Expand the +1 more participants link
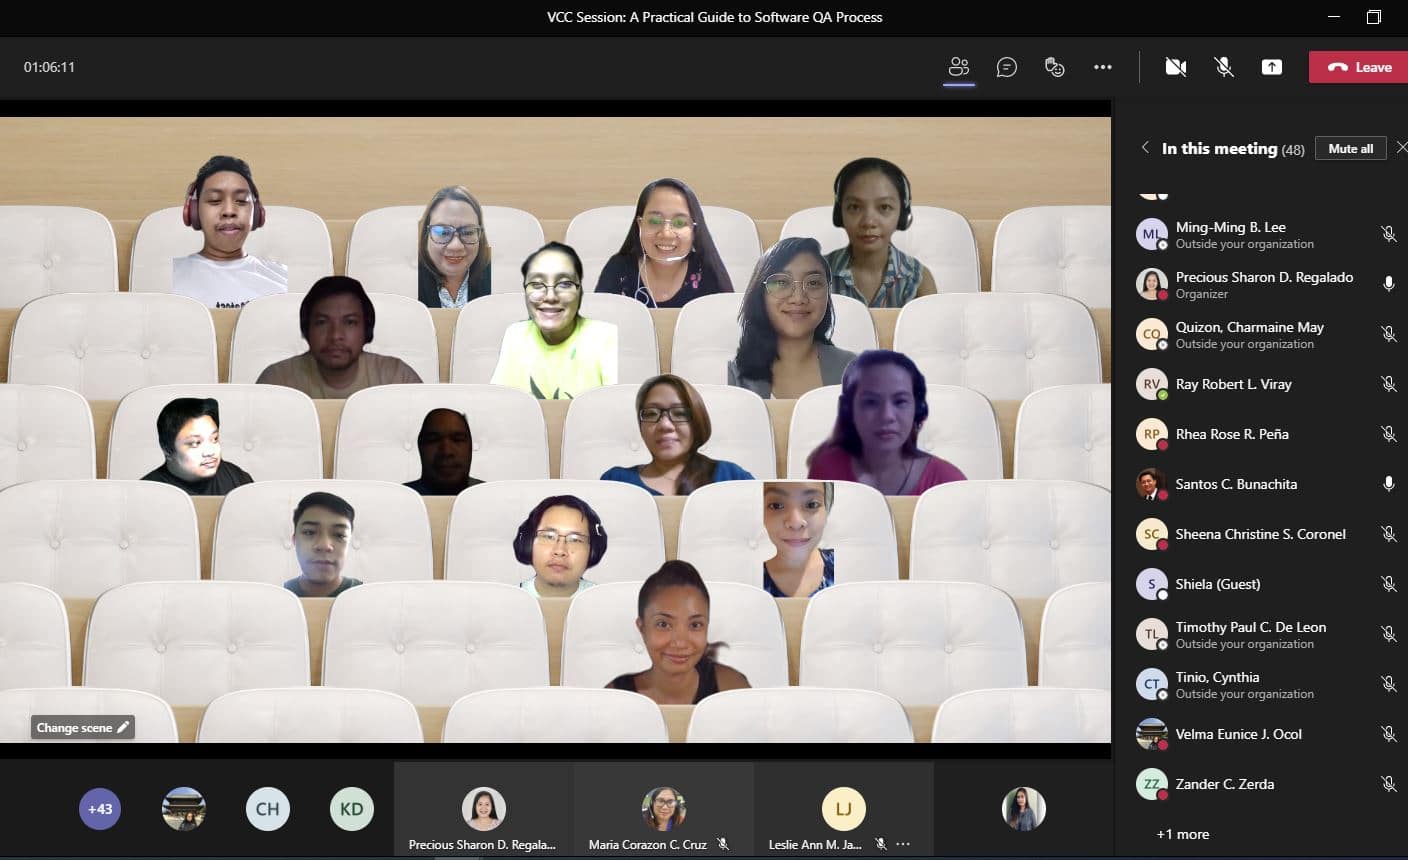The height and width of the screenshot is (860, 1408). click(1183, 834)
